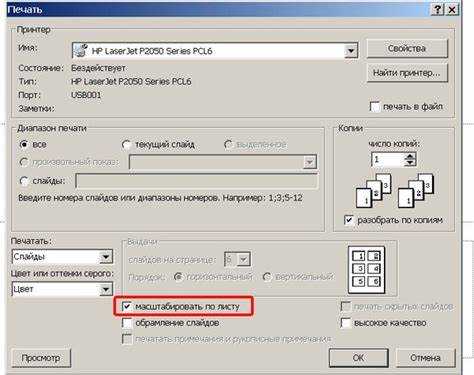Screen dimensions: 474x375
Task: Open the Печатать Слайды dropdown
Action: [x=106, y=257]
